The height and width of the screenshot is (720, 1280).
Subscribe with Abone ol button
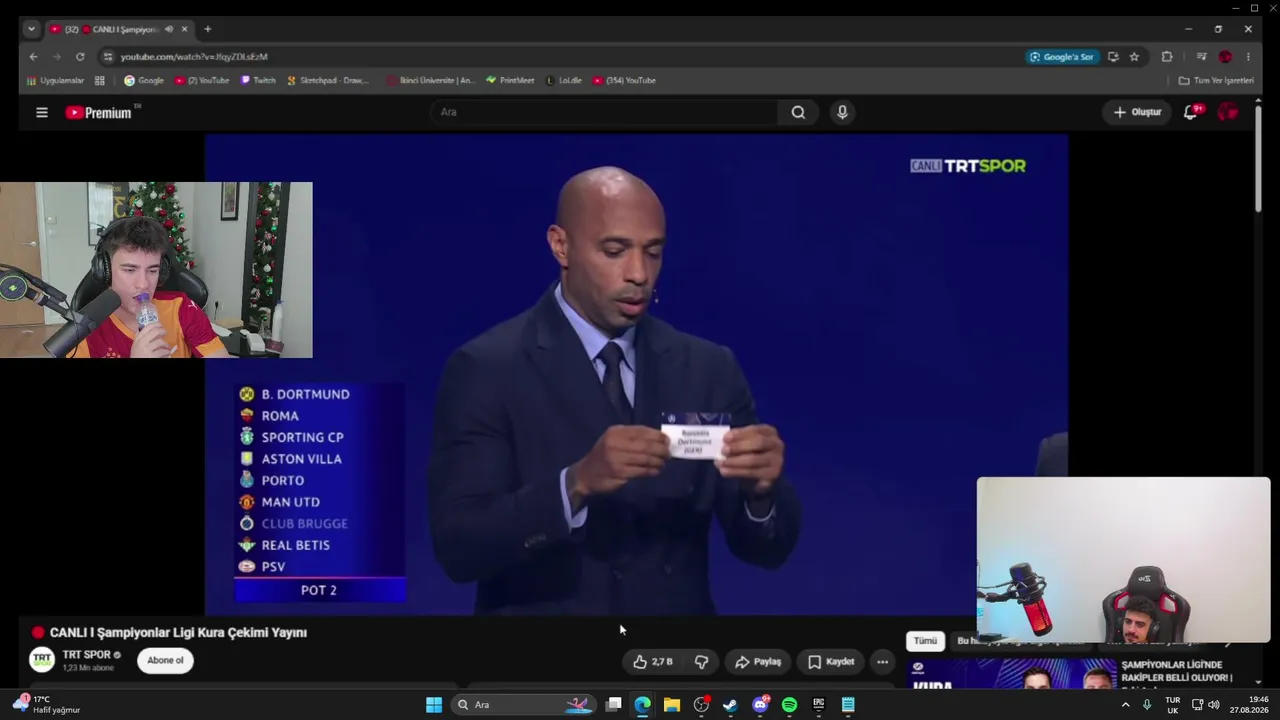pos(165,660)
